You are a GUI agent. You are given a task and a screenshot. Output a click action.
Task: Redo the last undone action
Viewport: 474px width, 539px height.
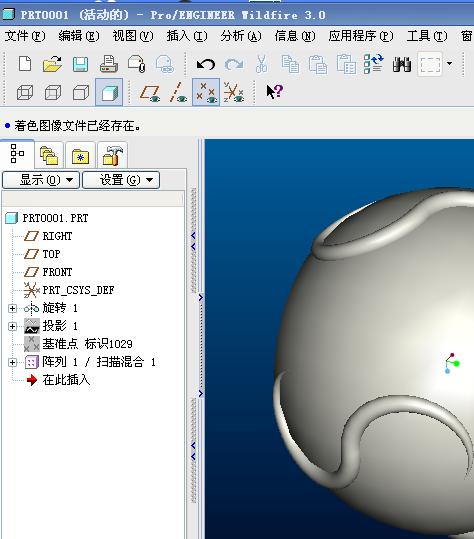click(234, 64)
